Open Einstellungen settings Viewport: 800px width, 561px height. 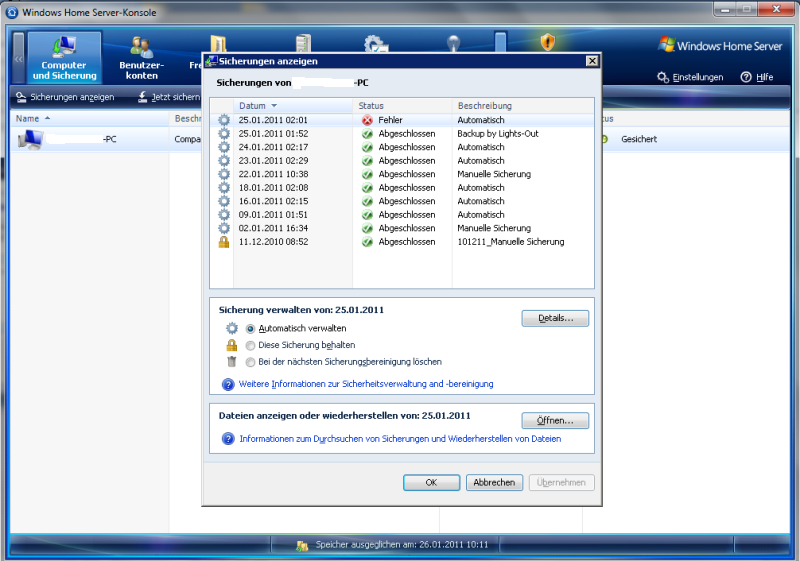[690, 77]
